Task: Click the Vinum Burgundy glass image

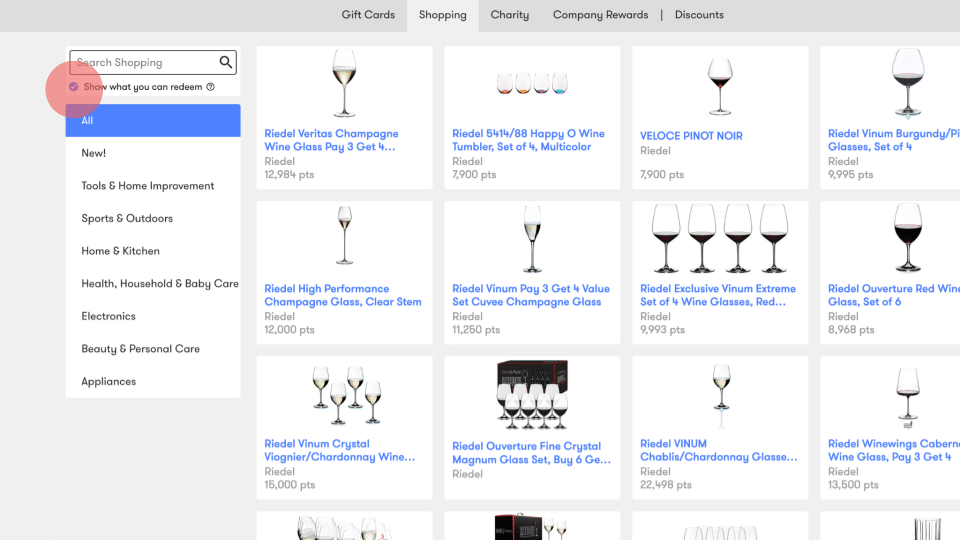Action: [x=908, y=83]
